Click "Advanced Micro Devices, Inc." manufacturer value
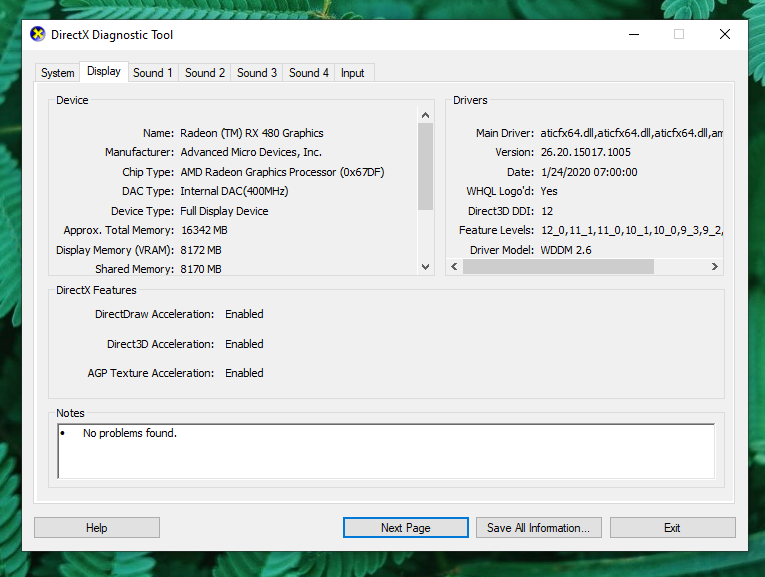The image size is (765, 577). point(251,152)
